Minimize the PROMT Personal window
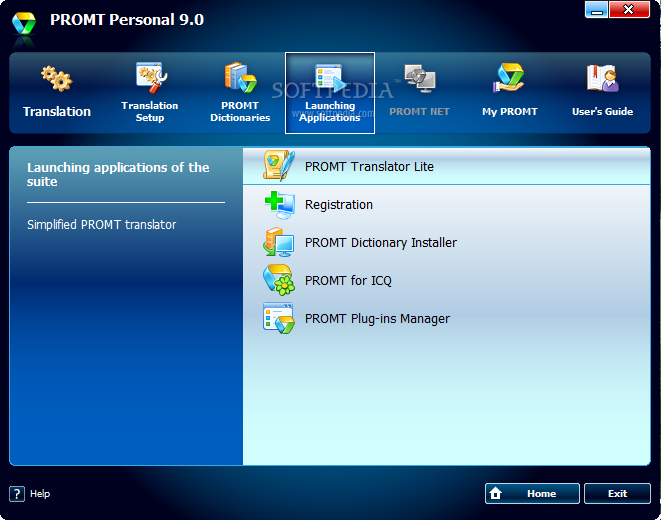The height and width of the screenshot is (520, 661). pos(597,9)
